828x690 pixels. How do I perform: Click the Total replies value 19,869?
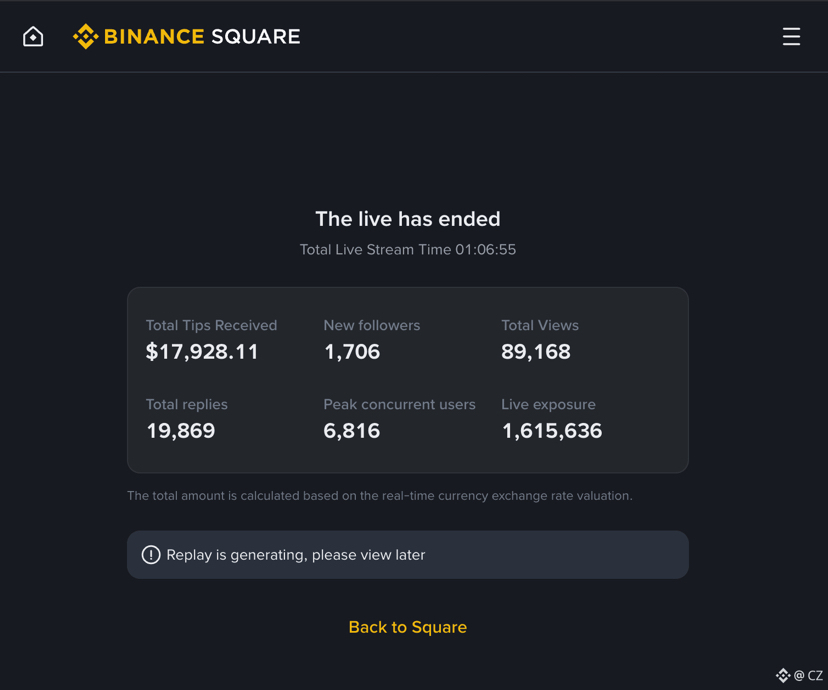pos(181,431)
